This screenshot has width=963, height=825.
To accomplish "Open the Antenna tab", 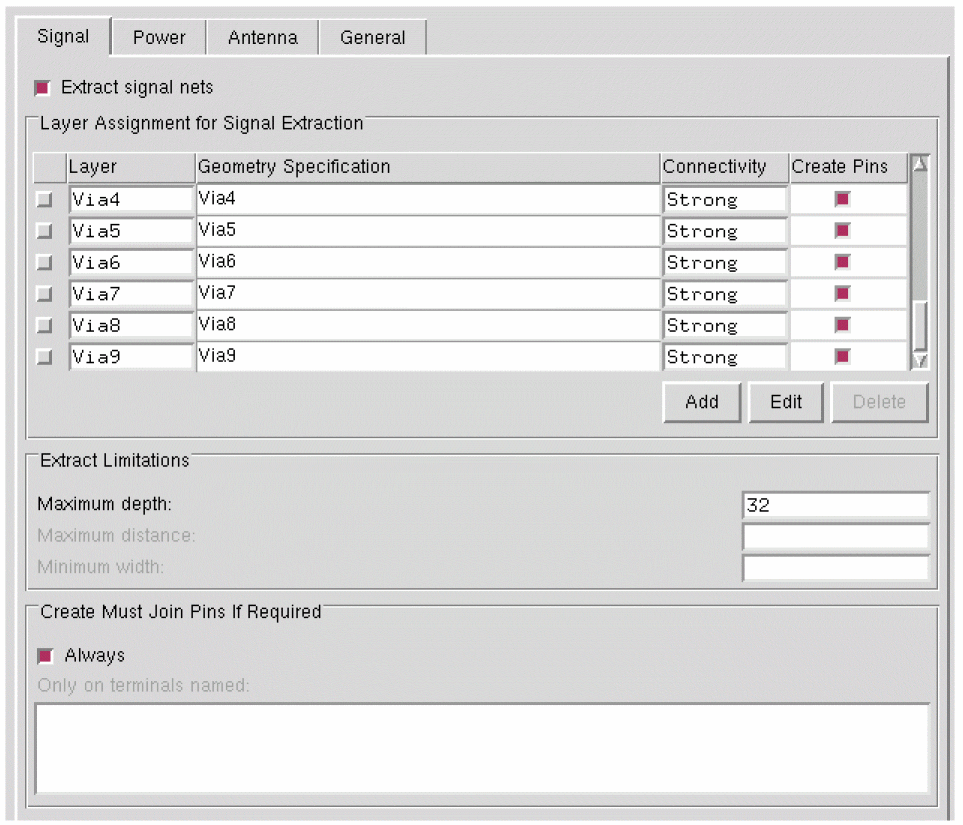I will pyautogui.click(x=262, y=38).
